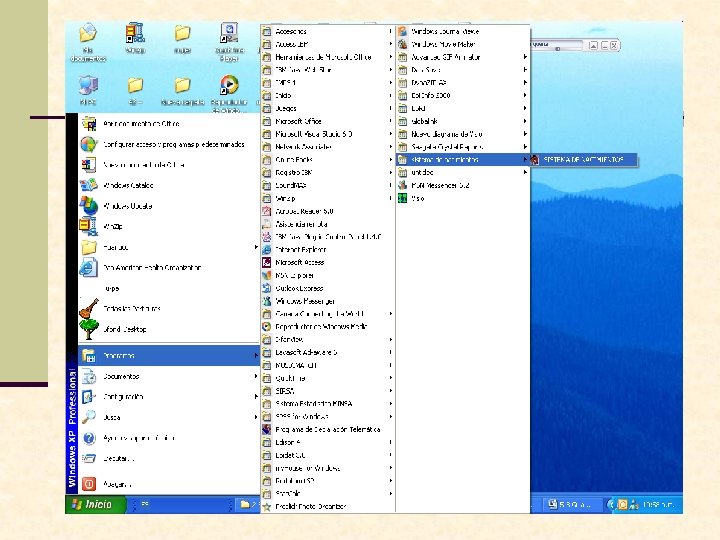Launch Windows Messenger
720x540 pixels.
click(327, 301)
